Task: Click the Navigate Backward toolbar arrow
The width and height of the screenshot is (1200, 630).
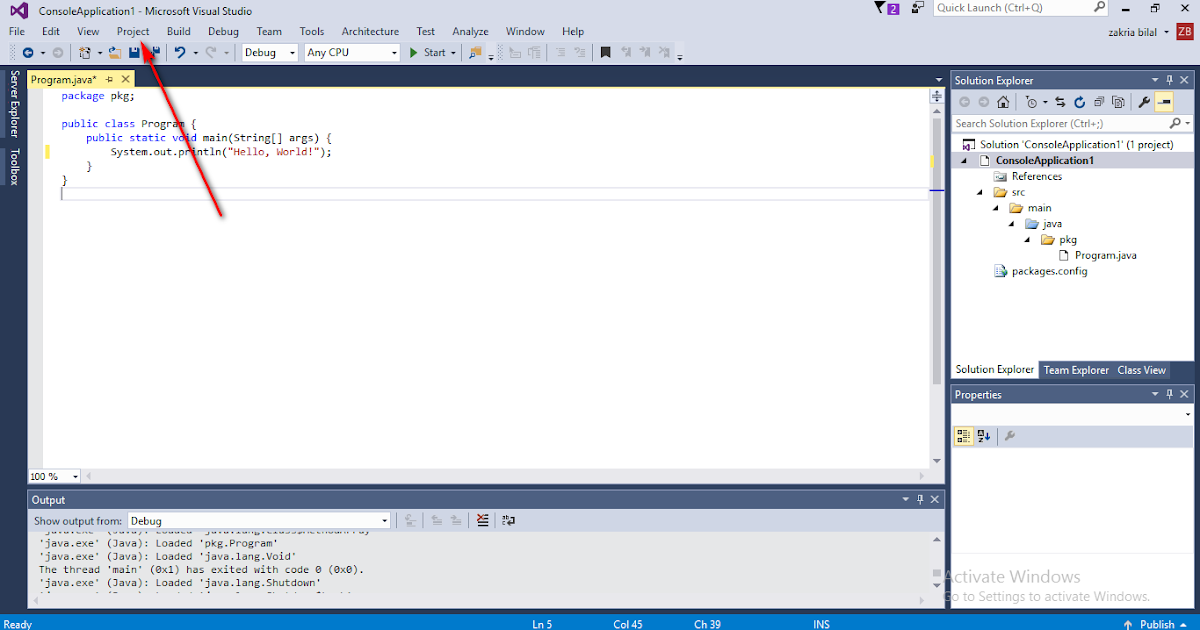Action: [x=27, y=52]
